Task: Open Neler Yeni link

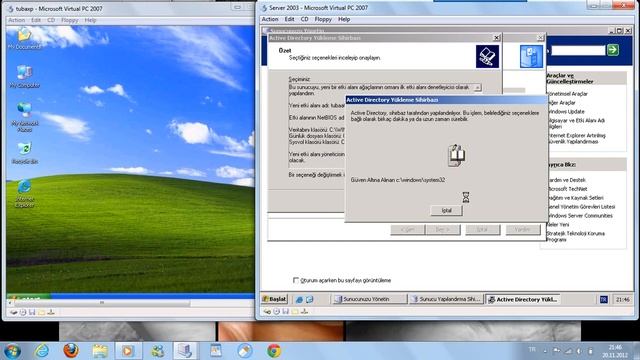Action: click(x=558, y=224)
